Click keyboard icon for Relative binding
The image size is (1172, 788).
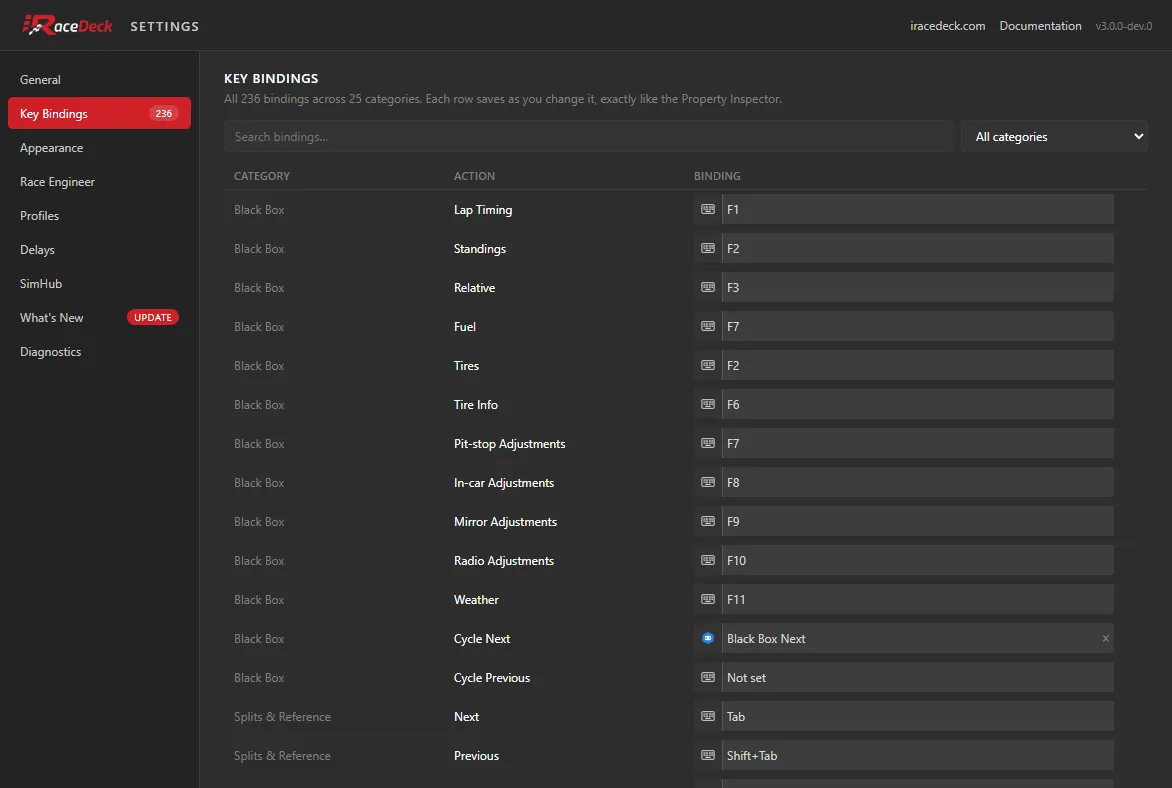click(x=707, y=287)
